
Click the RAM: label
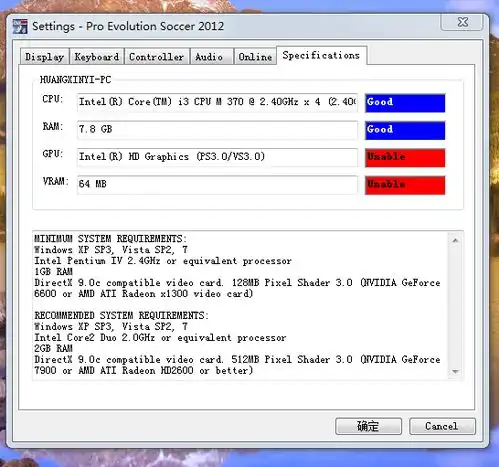tap(53, 127)
